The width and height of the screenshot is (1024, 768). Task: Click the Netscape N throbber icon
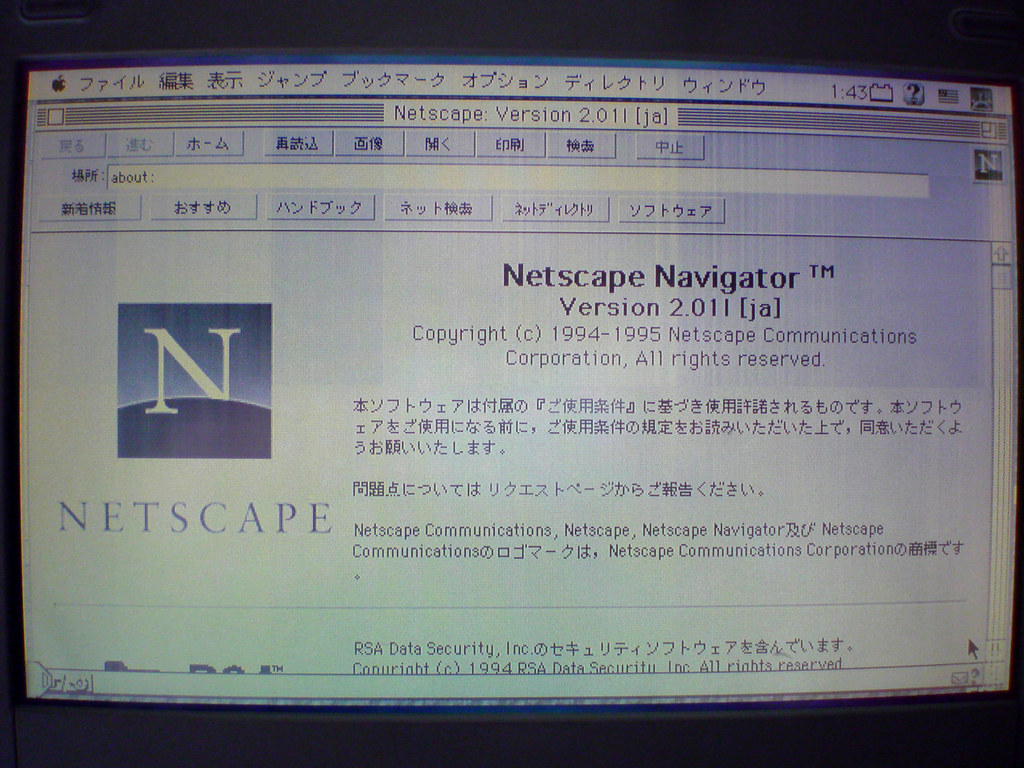(987, 165)
